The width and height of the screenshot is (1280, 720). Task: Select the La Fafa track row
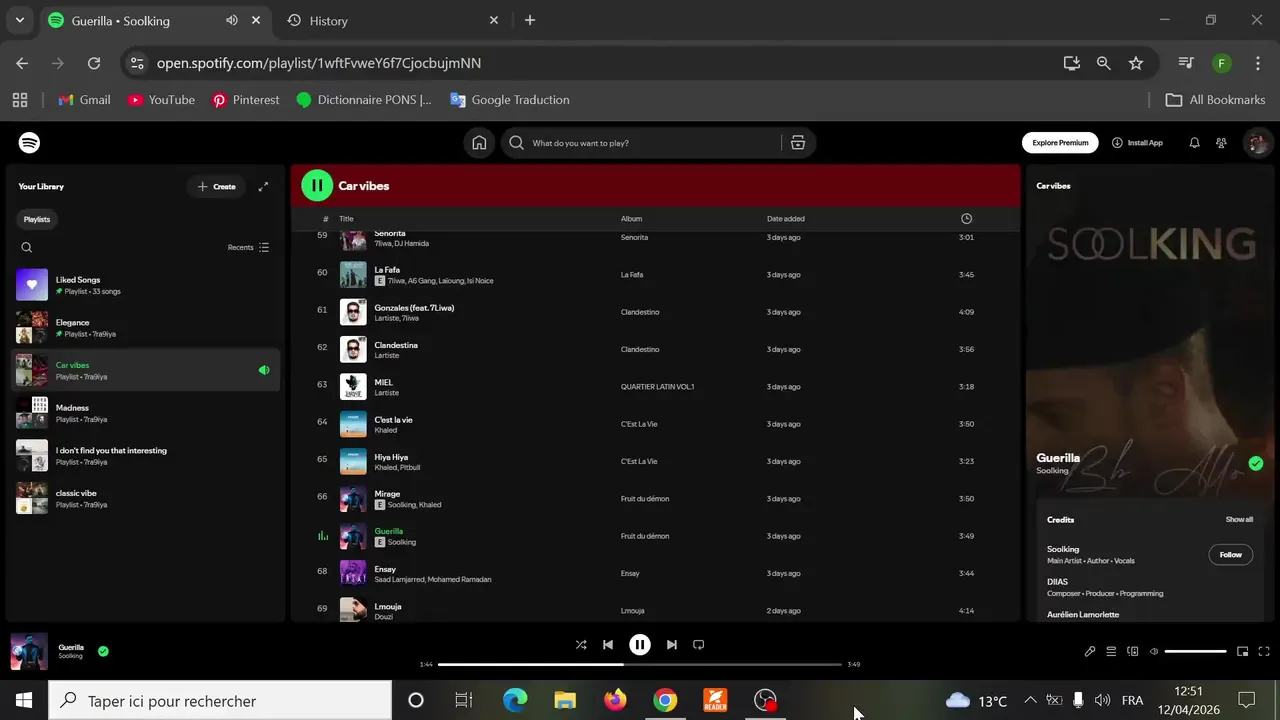pos(655,275)
